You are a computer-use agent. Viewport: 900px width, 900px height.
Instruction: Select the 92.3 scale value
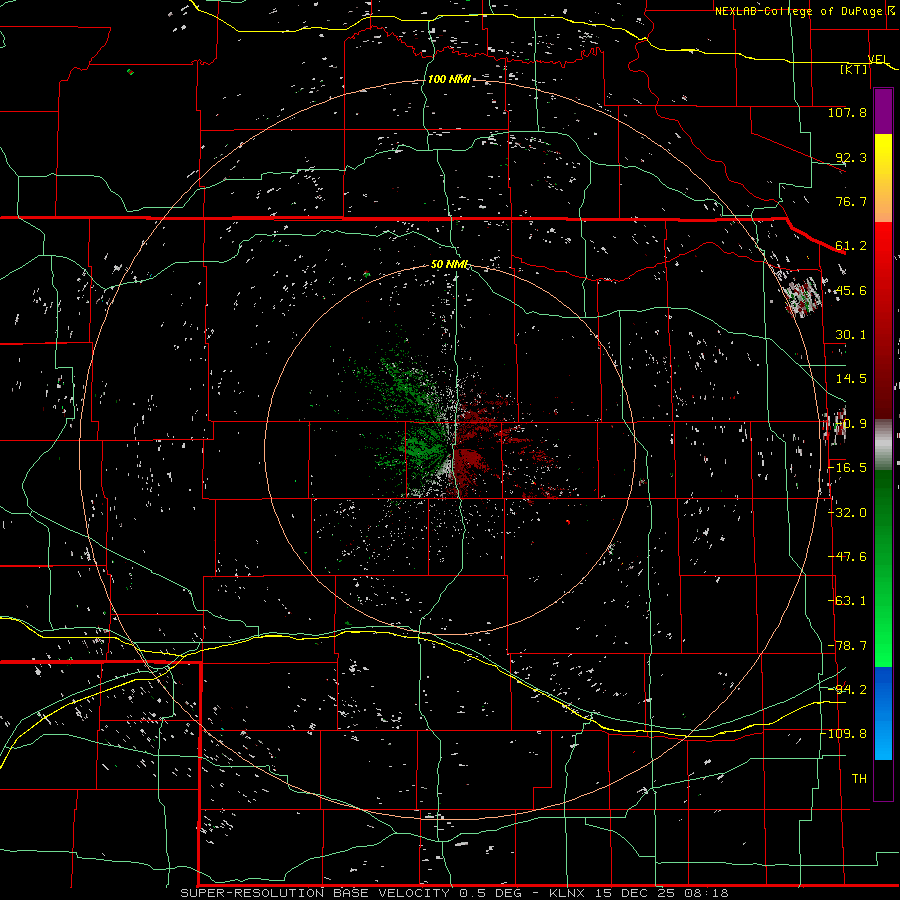[x=851, y=157]
